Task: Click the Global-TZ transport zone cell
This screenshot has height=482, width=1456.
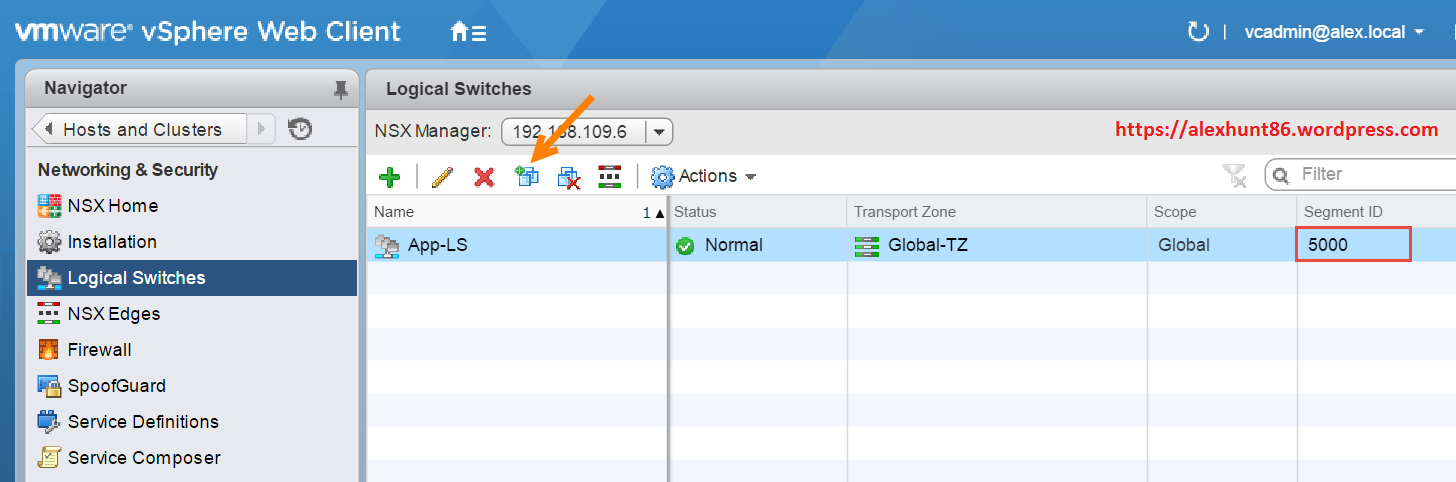Action: tap(997, 245)
